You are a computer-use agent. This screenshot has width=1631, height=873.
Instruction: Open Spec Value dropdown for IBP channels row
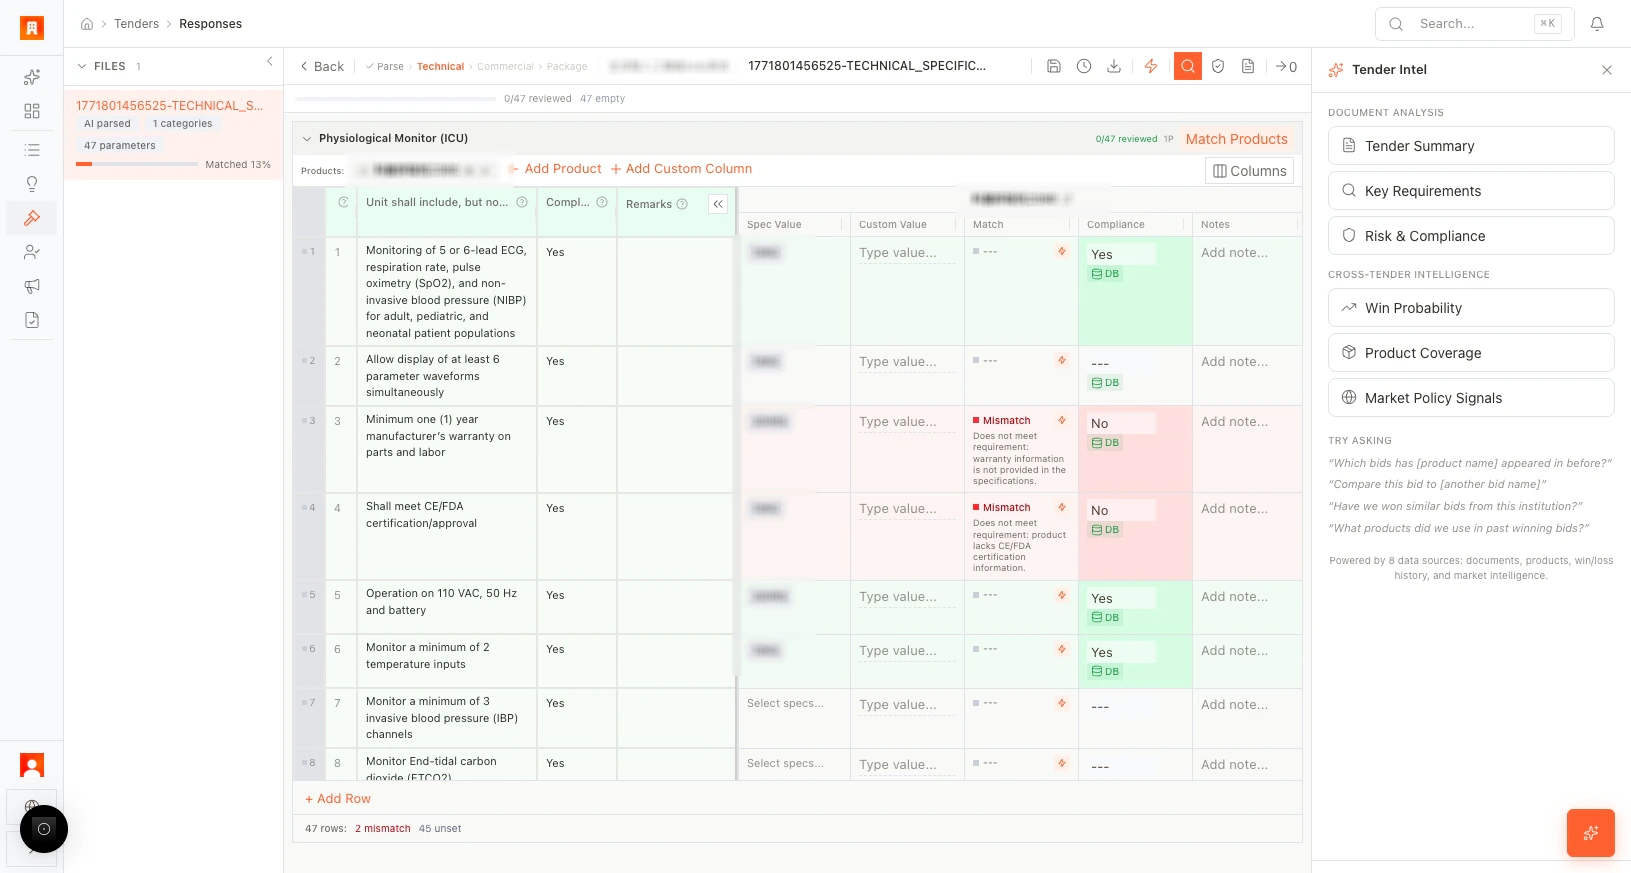(786, 704)
